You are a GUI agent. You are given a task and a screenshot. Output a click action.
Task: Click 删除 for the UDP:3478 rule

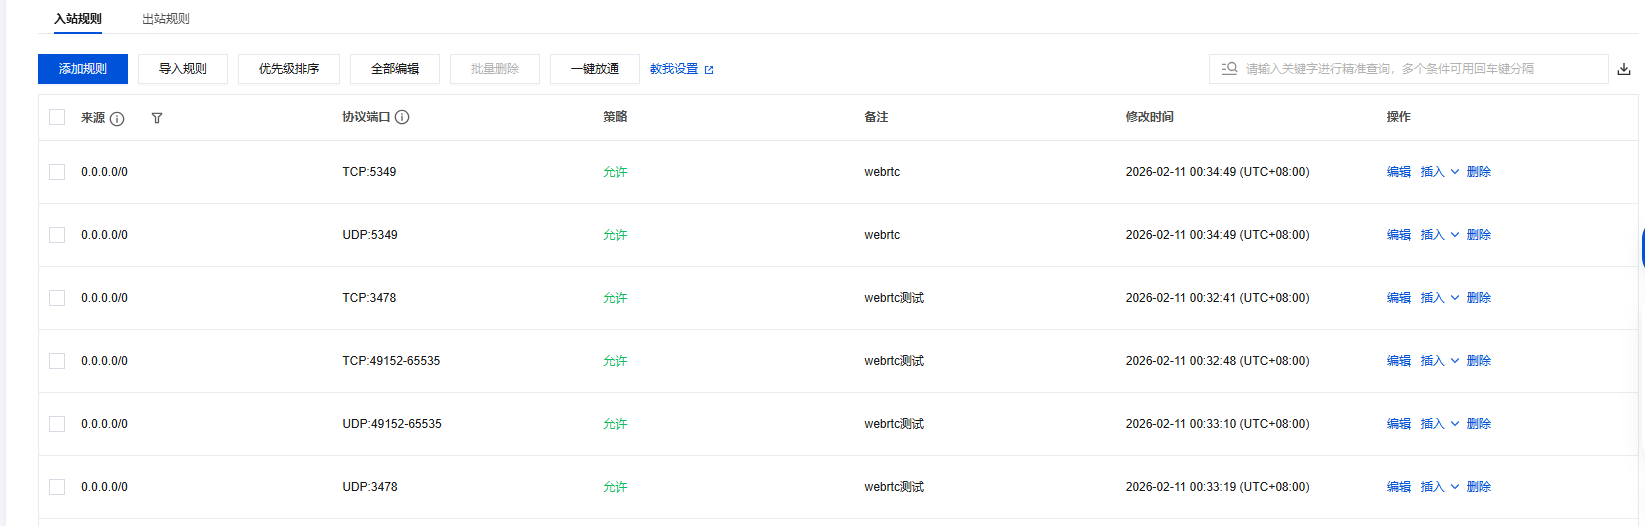point(1478,487)
